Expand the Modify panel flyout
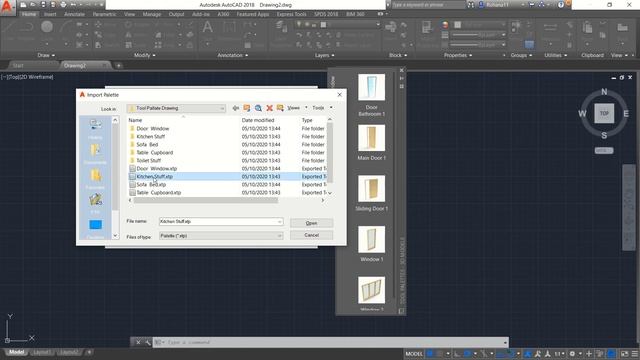This screenshot has height=360, width=640. click(x=144, y=56)
